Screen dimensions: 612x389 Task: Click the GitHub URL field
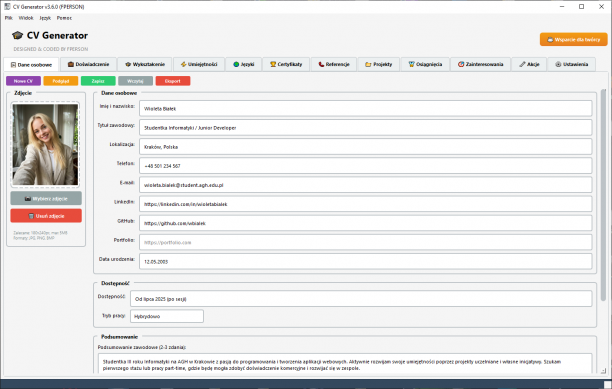click(365, 223)
